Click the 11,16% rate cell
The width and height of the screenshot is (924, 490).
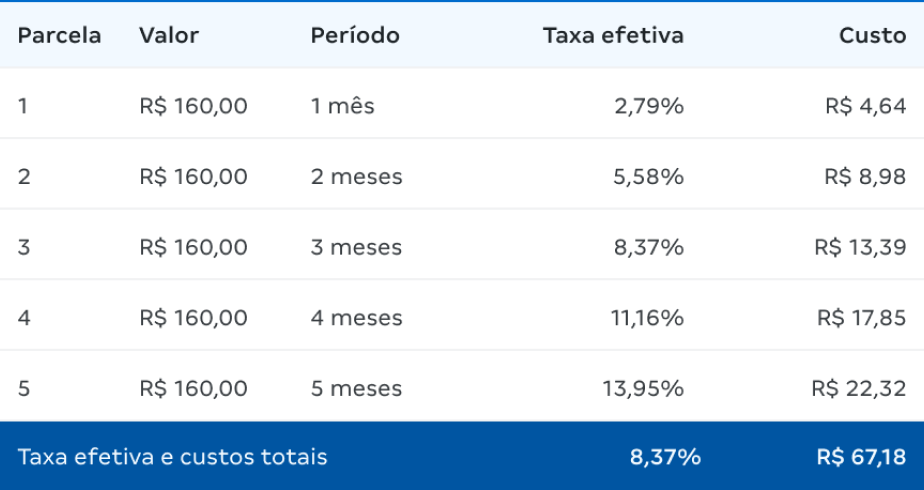[649, 318]
